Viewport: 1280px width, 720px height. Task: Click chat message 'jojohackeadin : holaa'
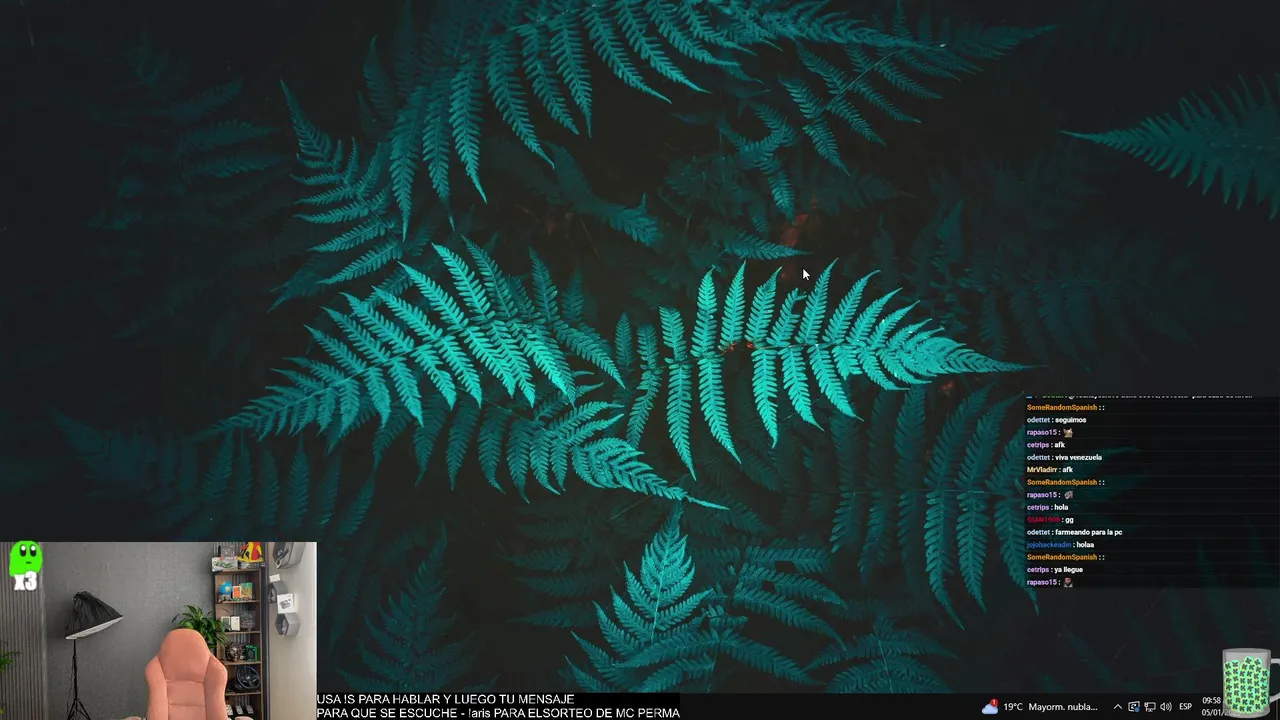click(x=1061, y=545)
